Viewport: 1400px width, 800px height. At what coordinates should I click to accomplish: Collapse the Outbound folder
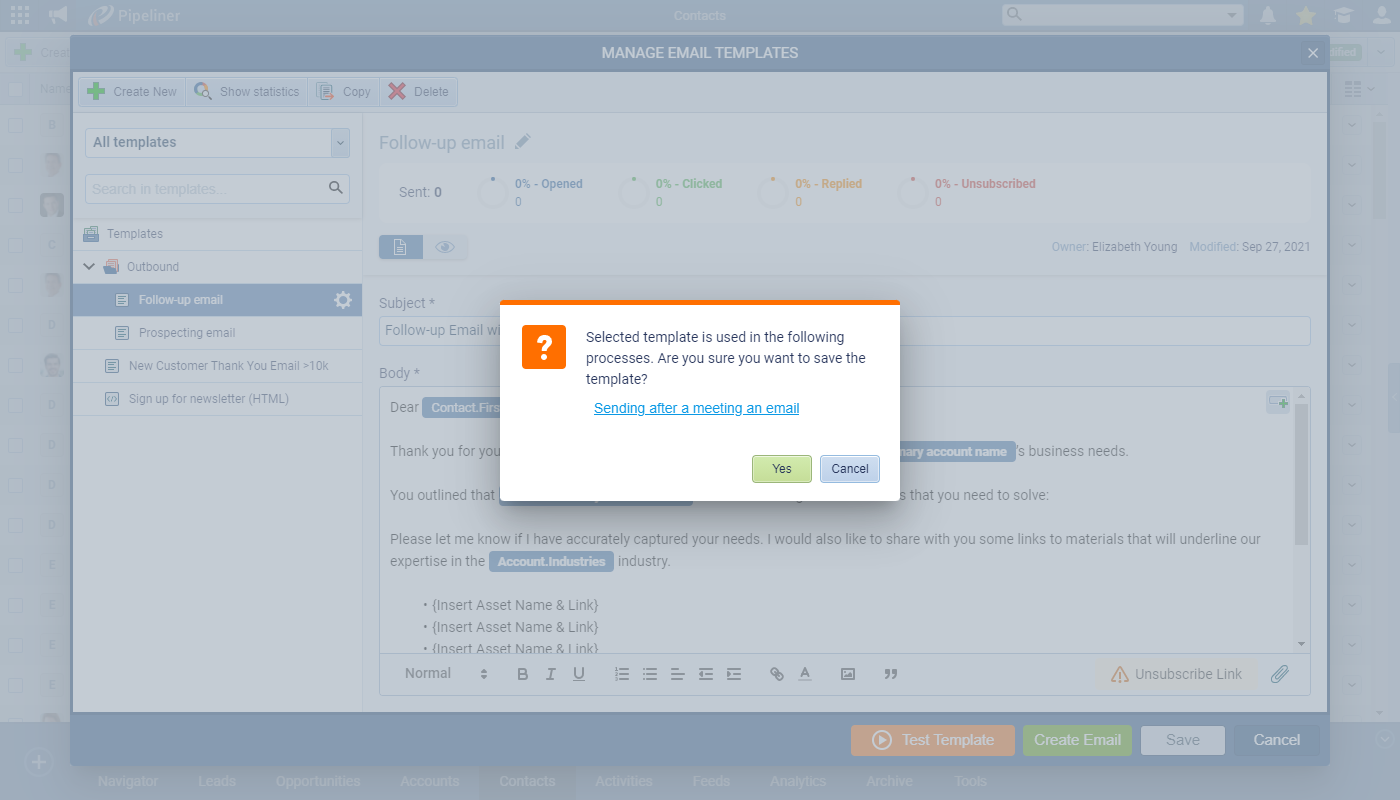(89, 267)
